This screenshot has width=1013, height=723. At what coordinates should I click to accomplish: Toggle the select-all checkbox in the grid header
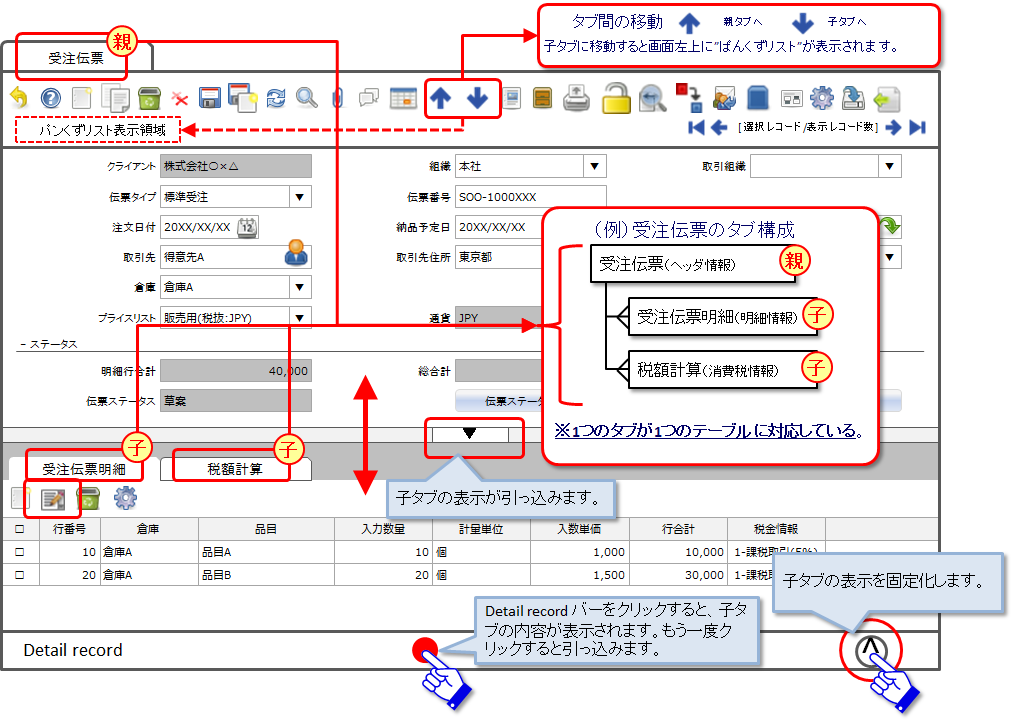(19, 529)
